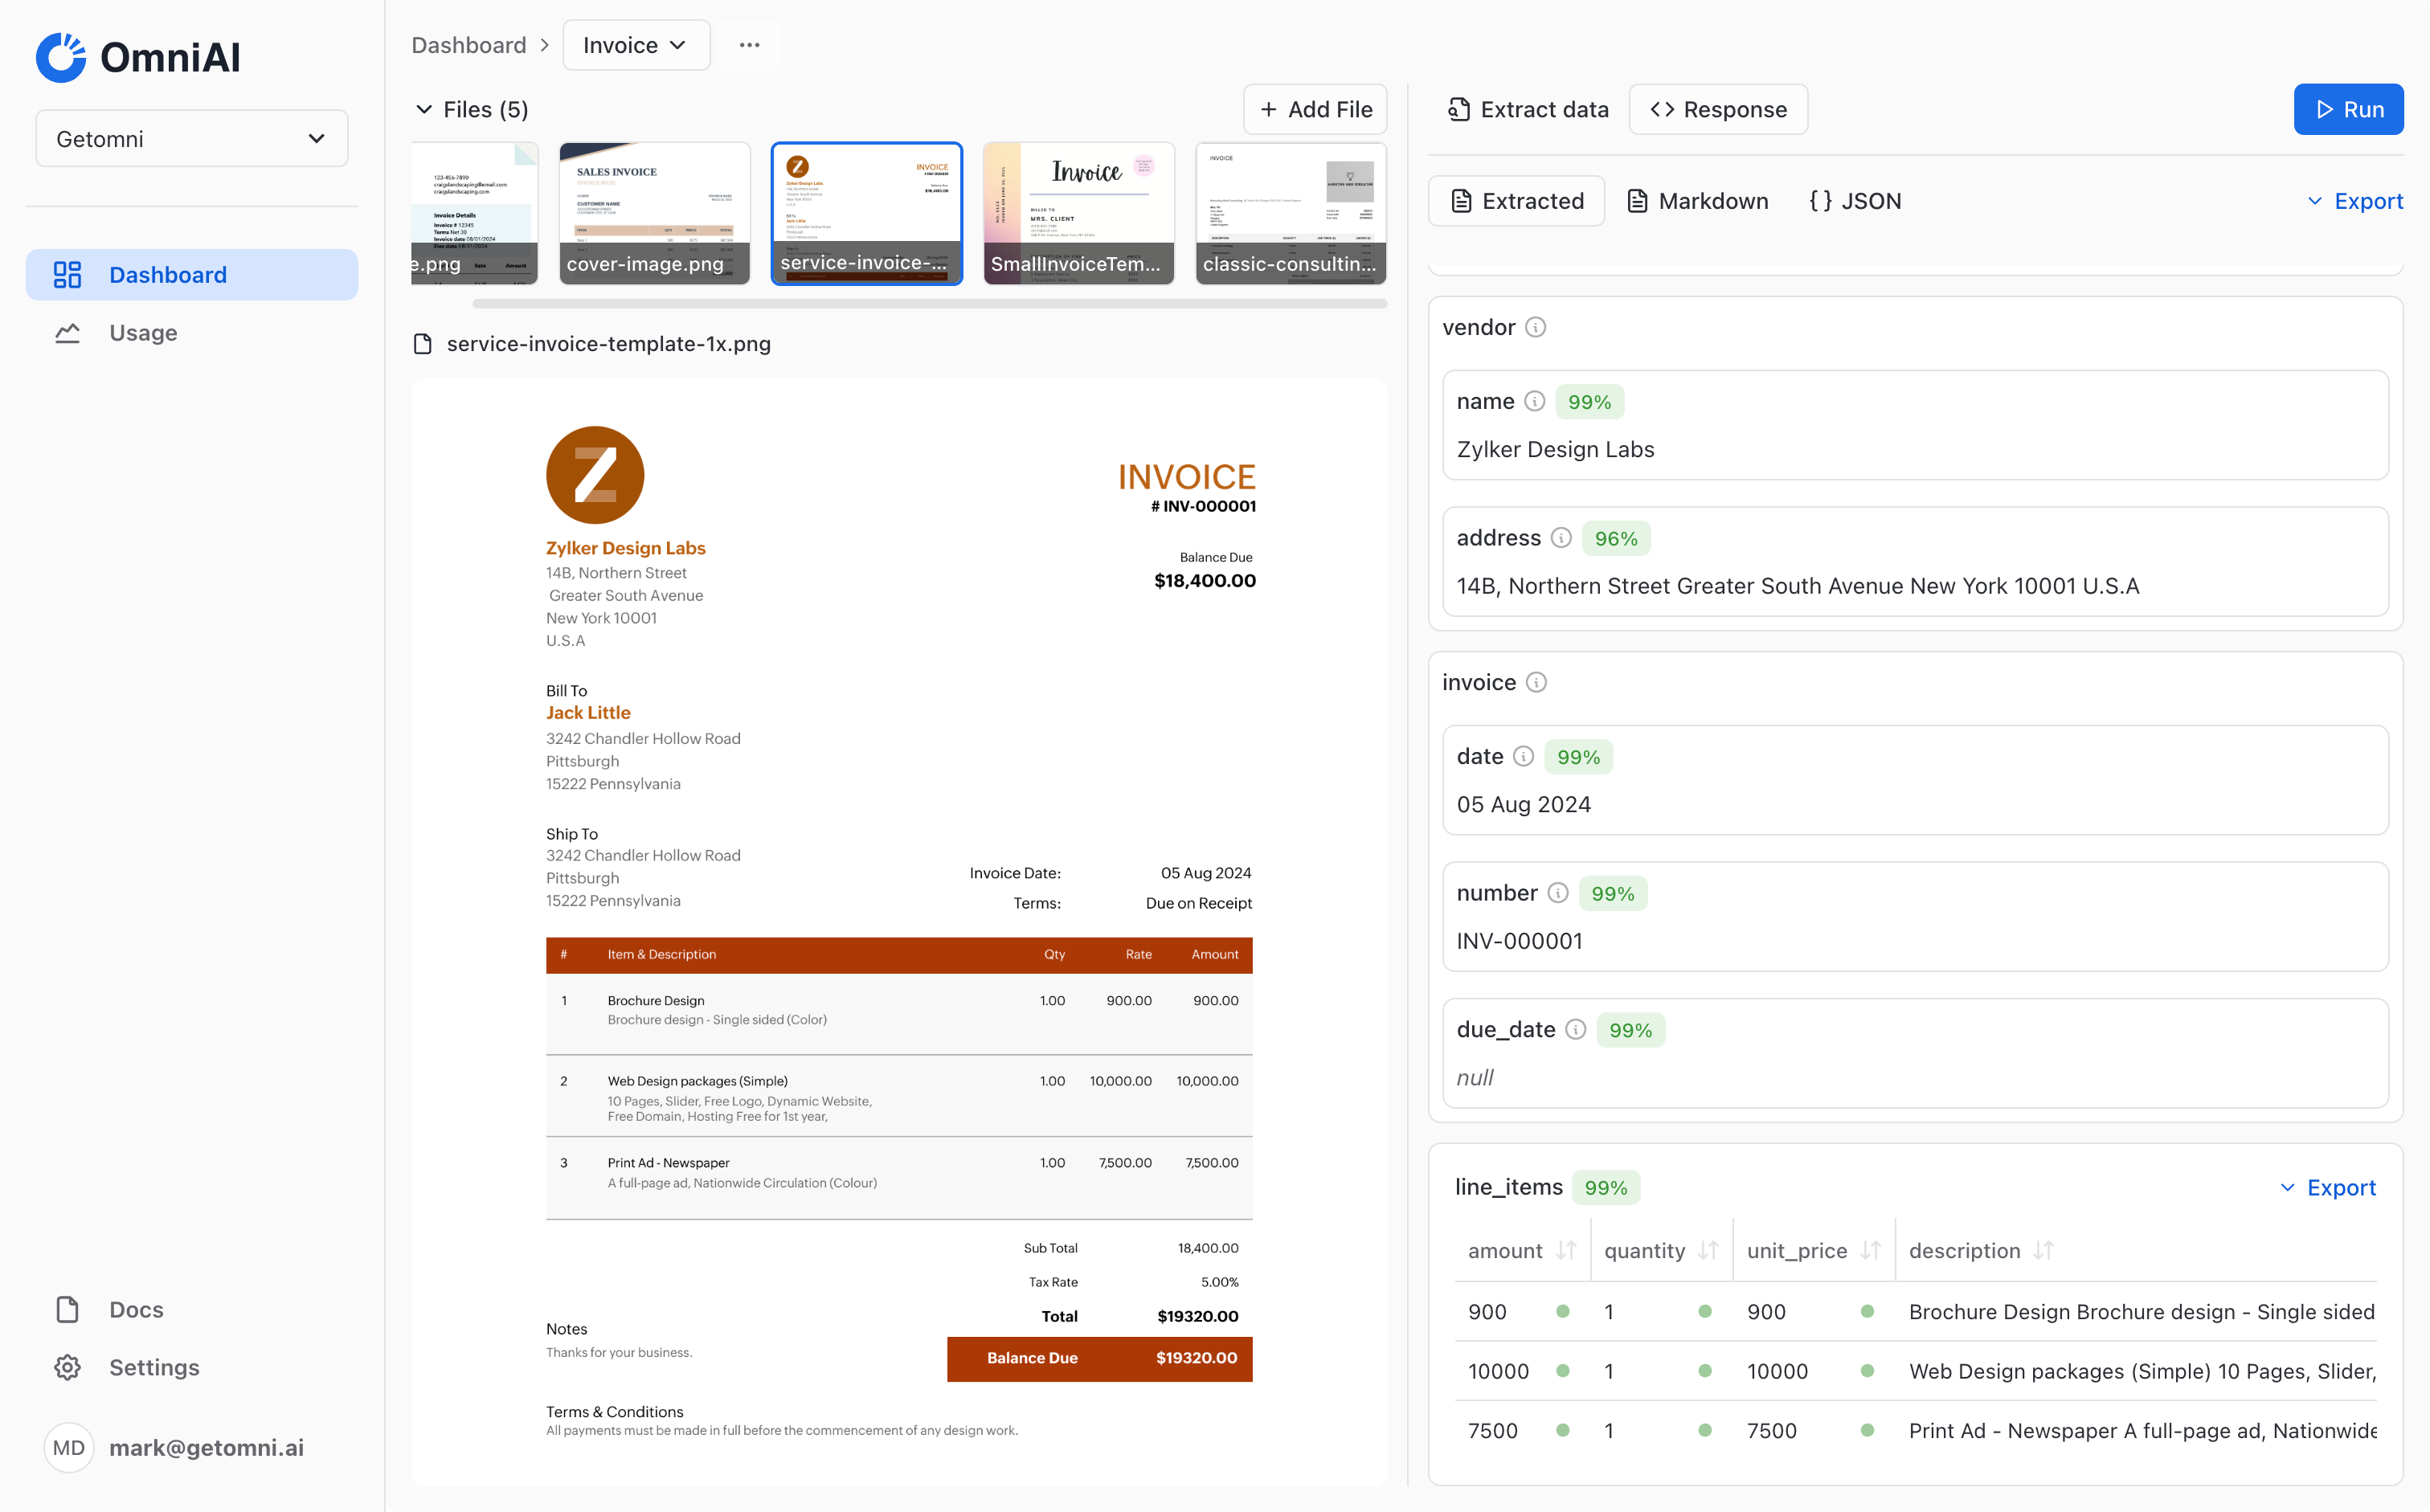
Task: Open Usage via its chart icon
Action: pyautogui.click(x=67, y=332)
